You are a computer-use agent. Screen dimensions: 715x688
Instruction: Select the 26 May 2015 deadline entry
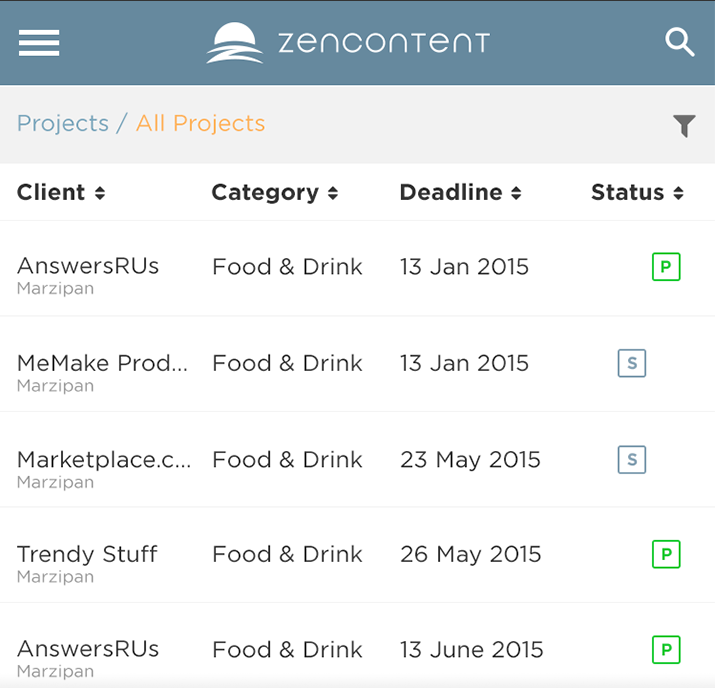[x=470, y=555]
